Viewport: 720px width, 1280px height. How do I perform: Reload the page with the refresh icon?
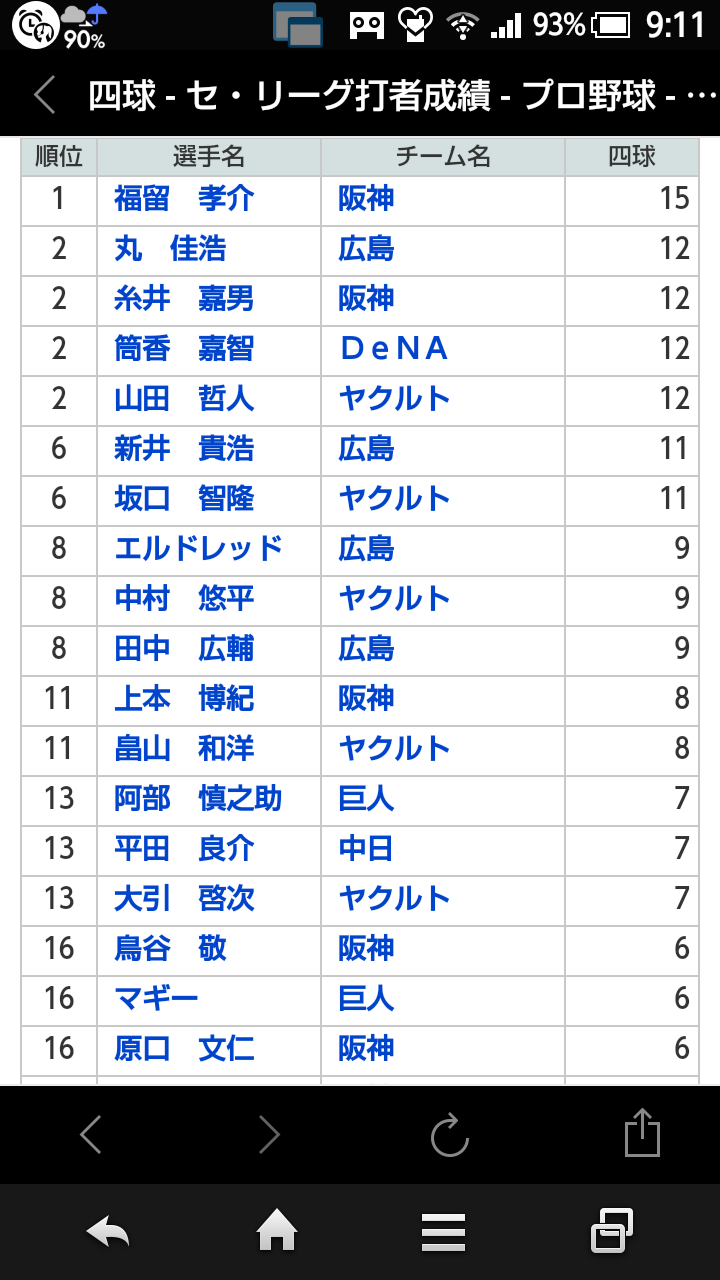tap(450, 1135)
